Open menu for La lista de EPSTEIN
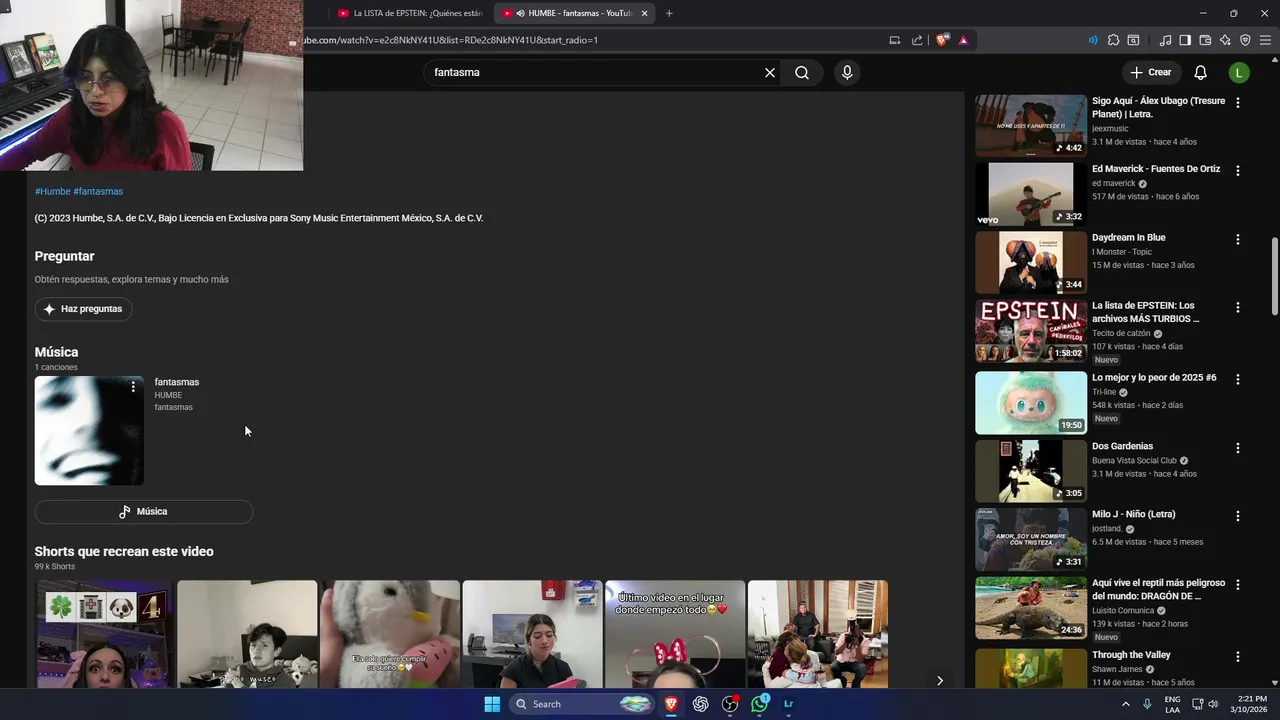1280x720 pixels. (1238, 308)
